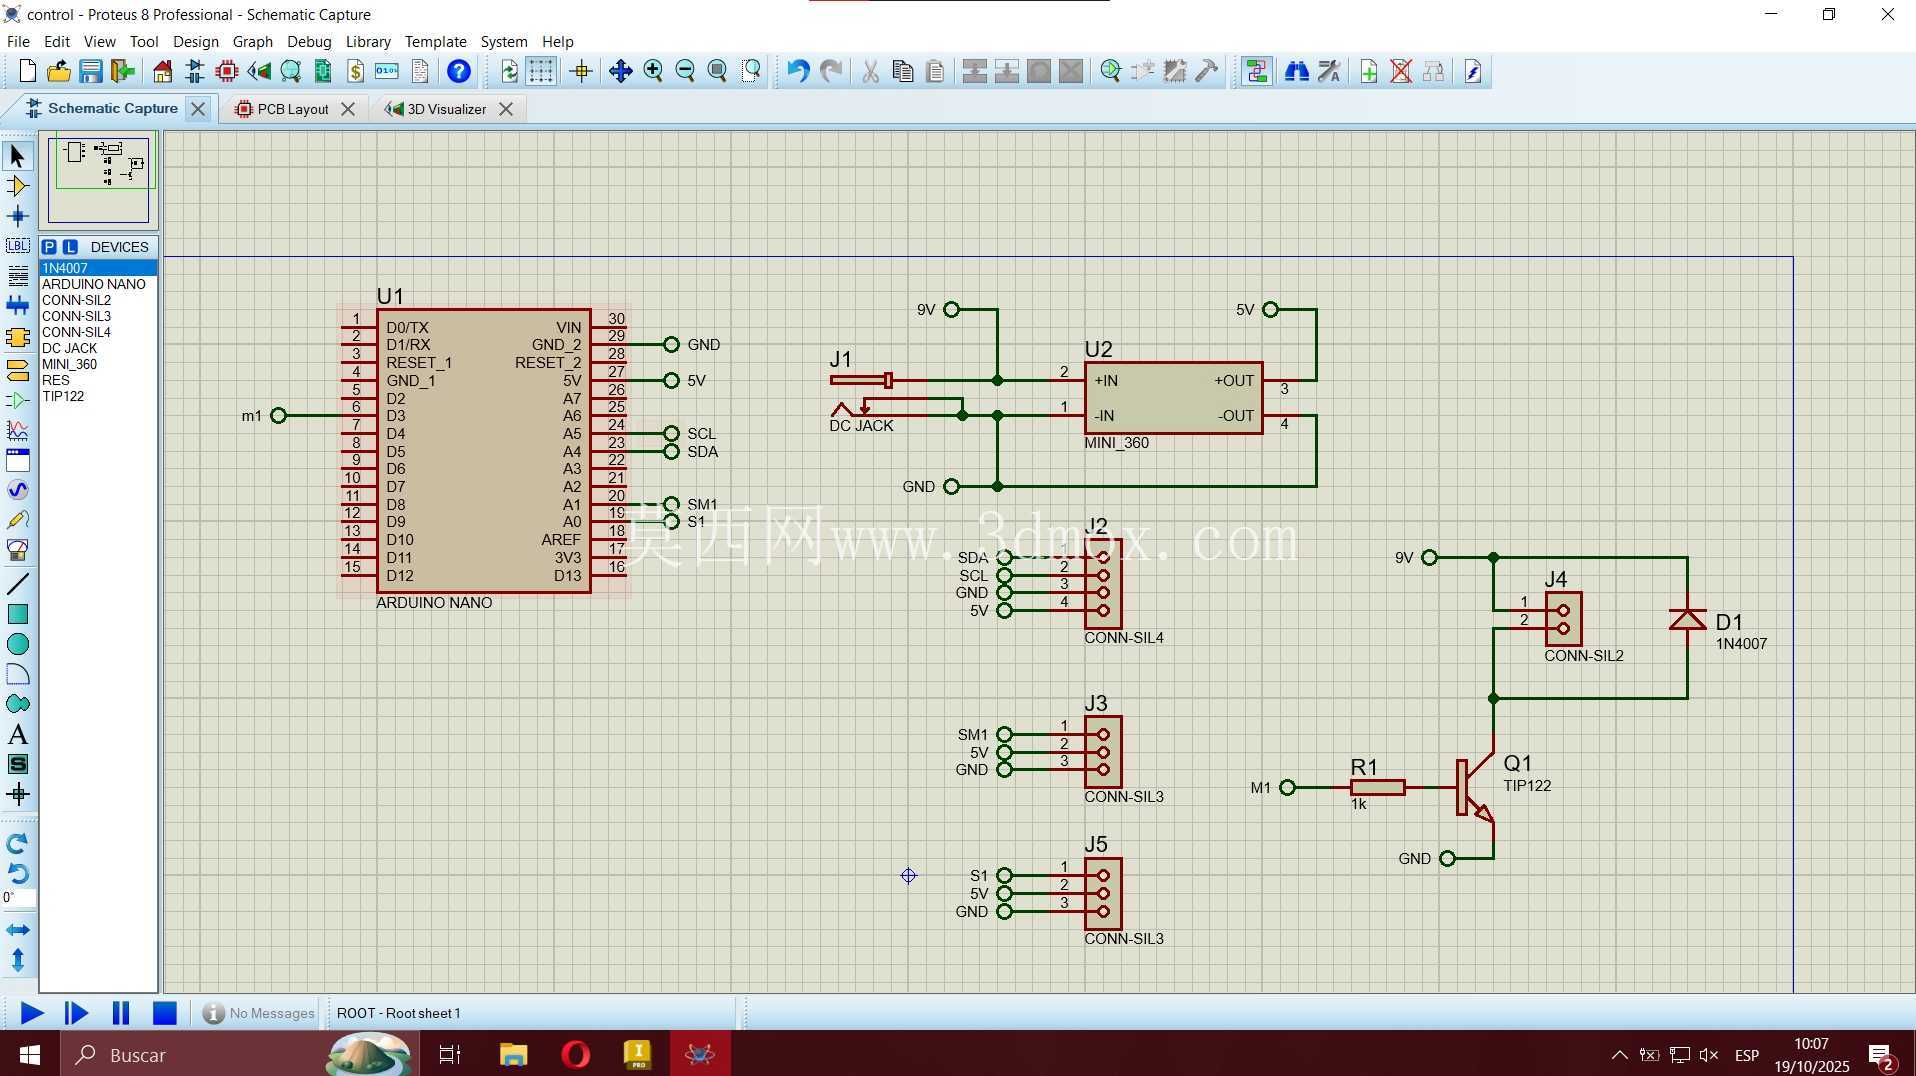The height and width of the screenshot is (1076, 1916).
Task: Select TIP122 in the devices list
Action: (63, 396)
